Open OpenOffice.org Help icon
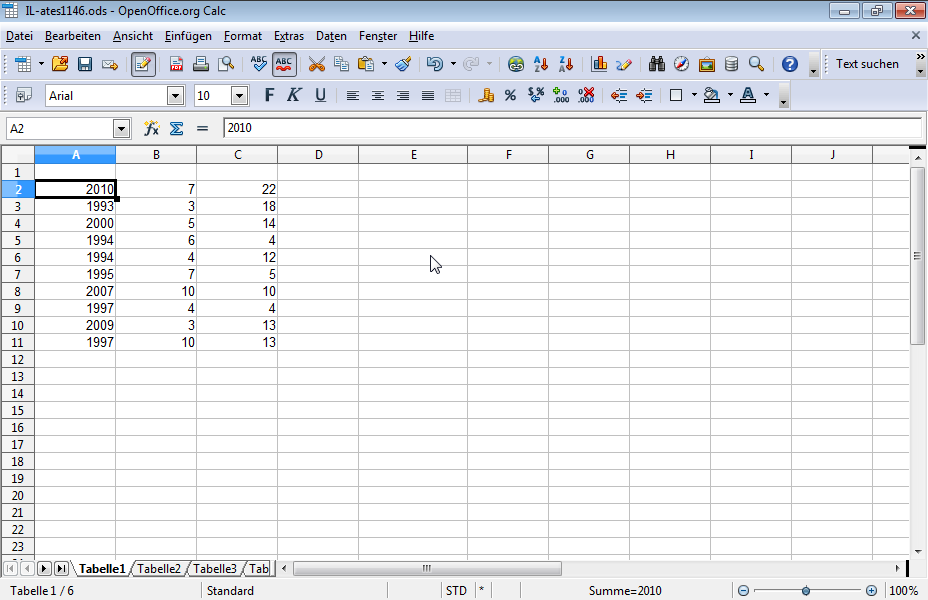The width and height of the screenshot is (928, 600). tap(790, 64)
